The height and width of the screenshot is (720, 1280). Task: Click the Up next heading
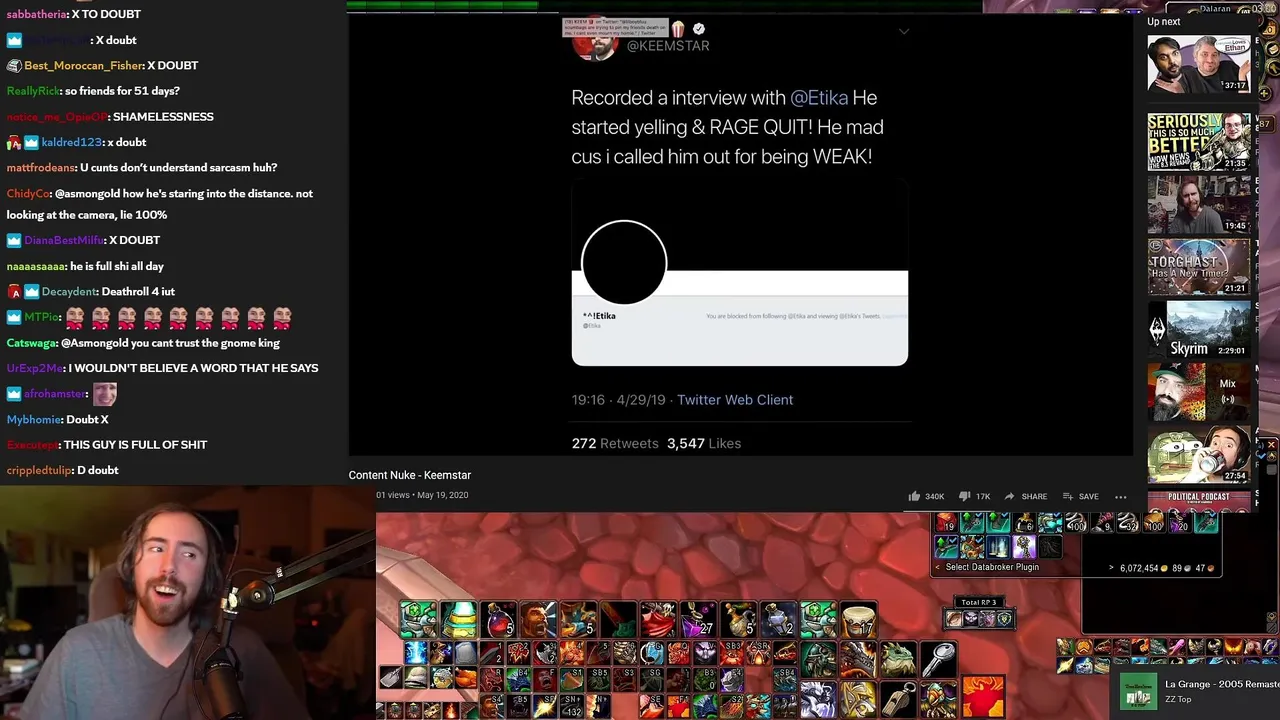pos(1163,21)
